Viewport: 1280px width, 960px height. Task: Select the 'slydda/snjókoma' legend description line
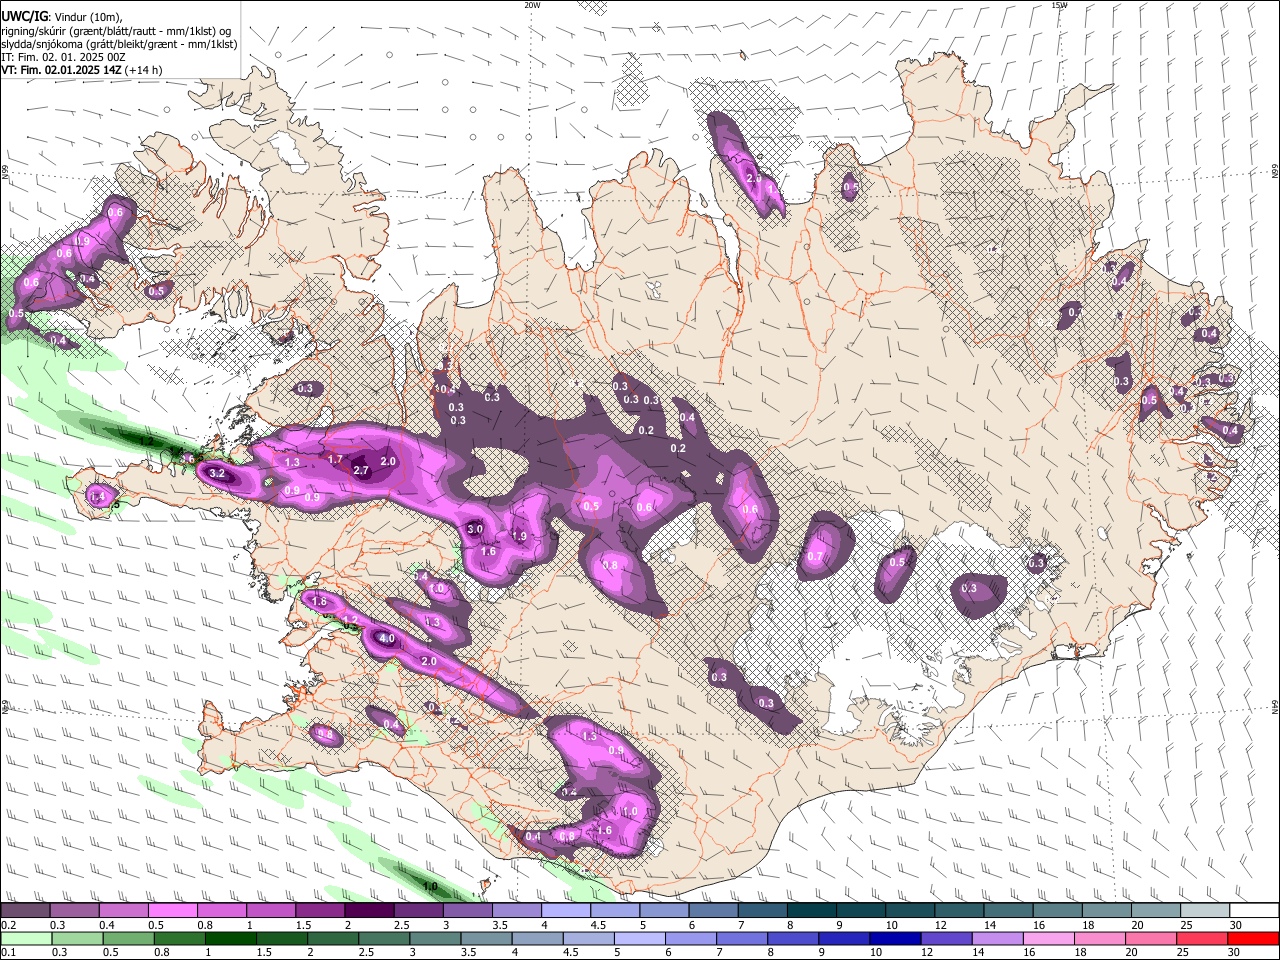(119, 44)
